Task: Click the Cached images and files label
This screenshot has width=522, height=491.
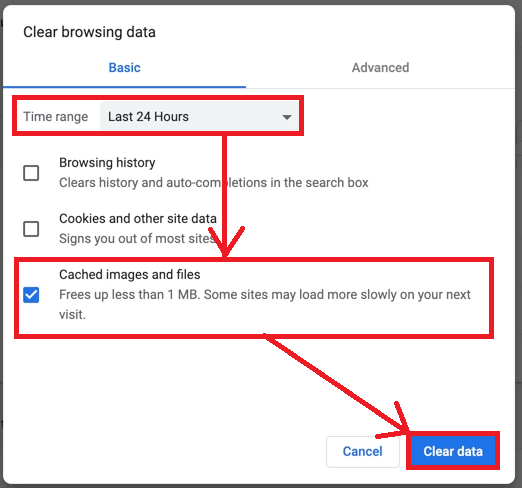Action: click(x=130, y=275)
